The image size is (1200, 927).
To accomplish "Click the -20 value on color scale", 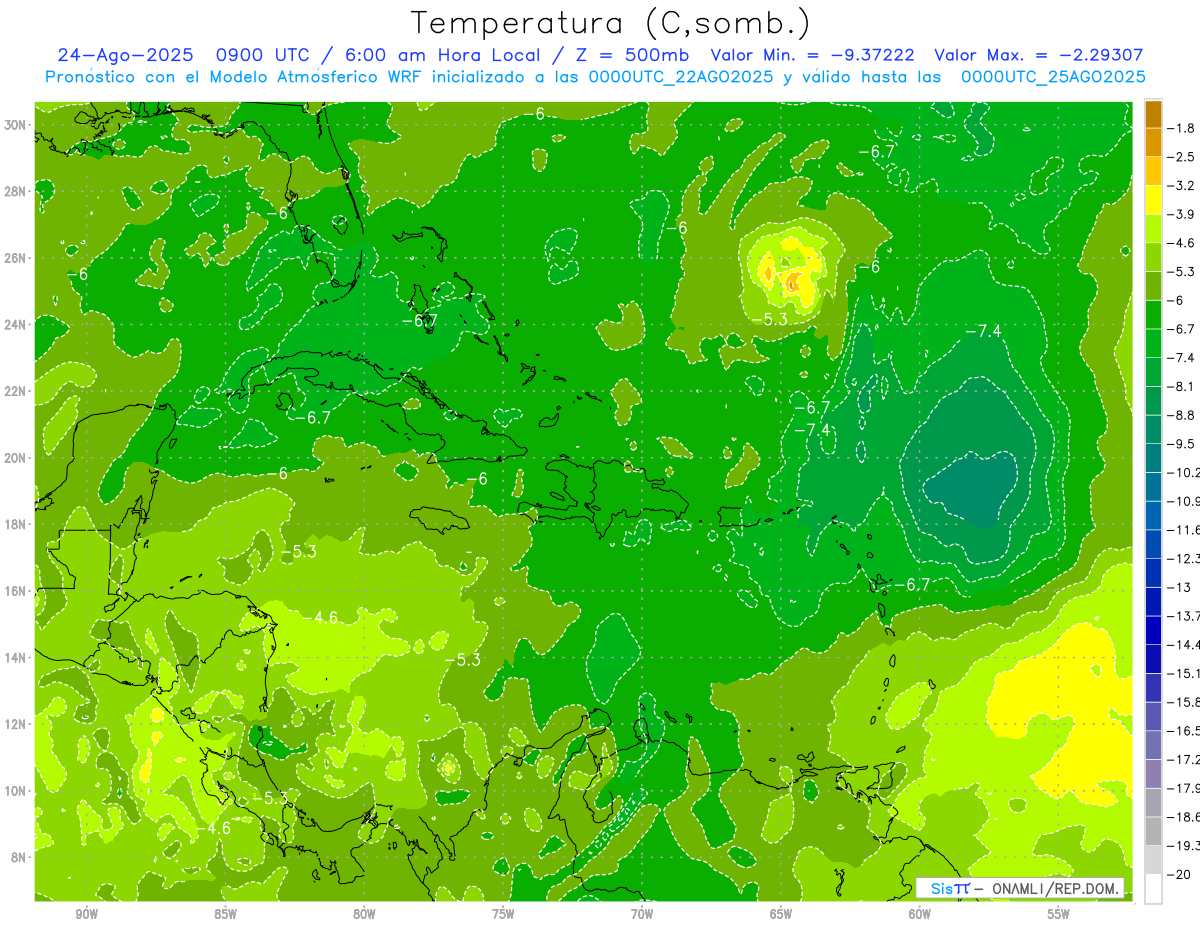I will point(1179,873).
